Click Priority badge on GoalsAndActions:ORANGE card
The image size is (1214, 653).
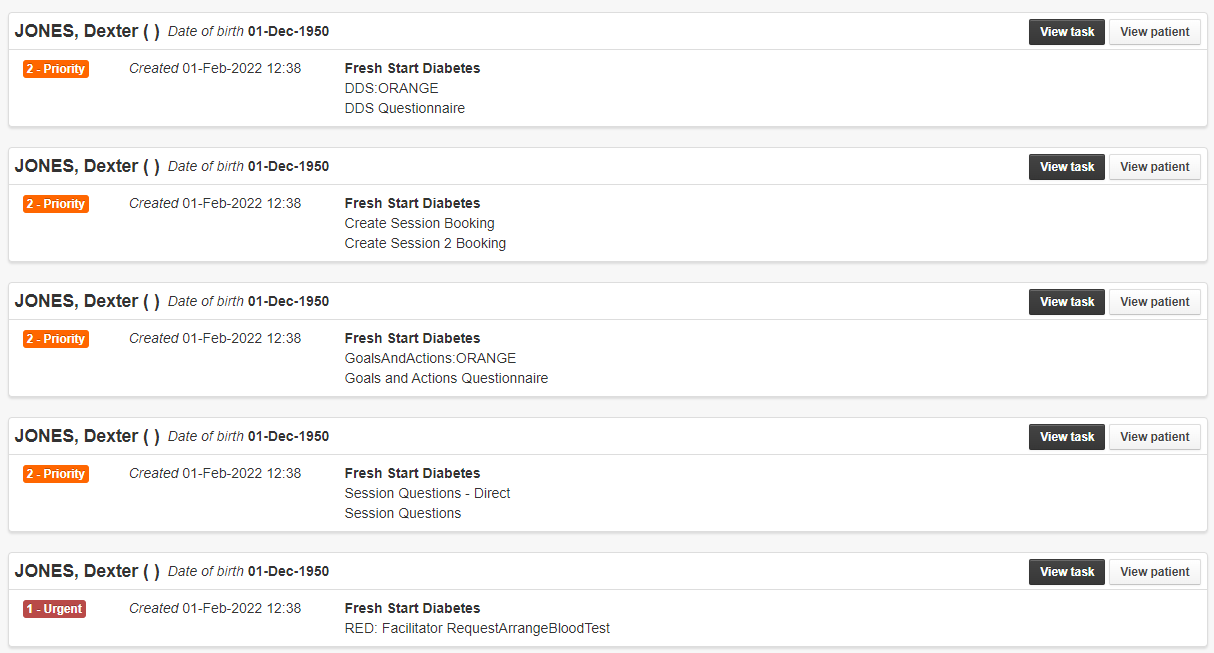point(56,339)
